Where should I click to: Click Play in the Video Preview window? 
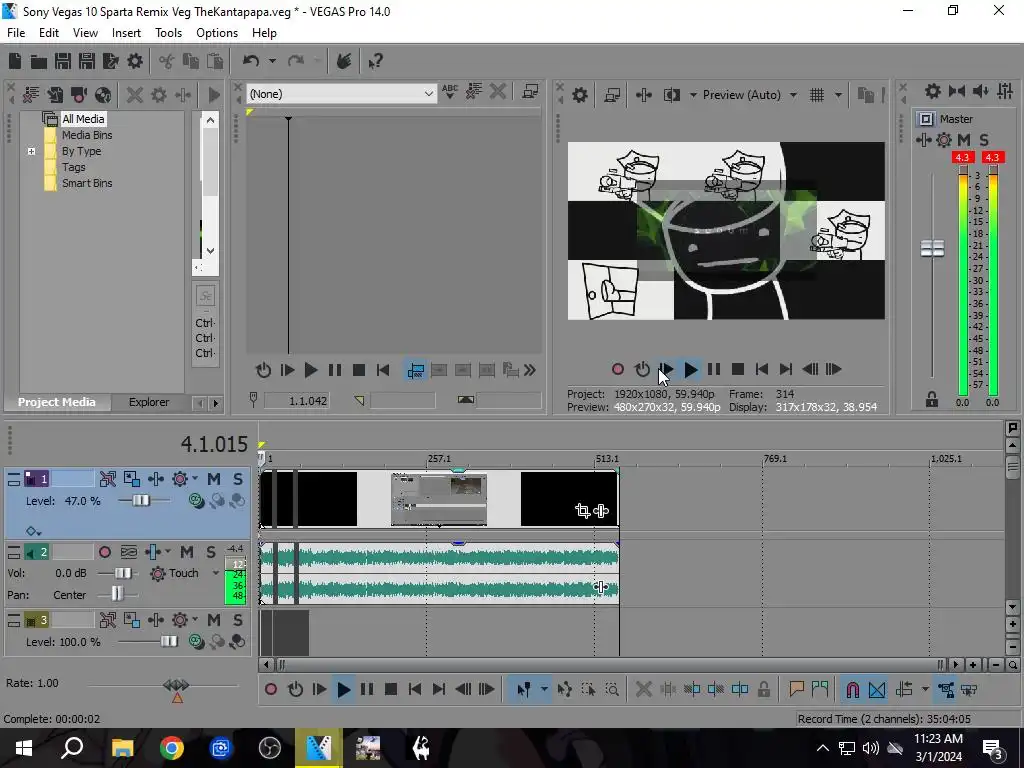click(690, 370)
